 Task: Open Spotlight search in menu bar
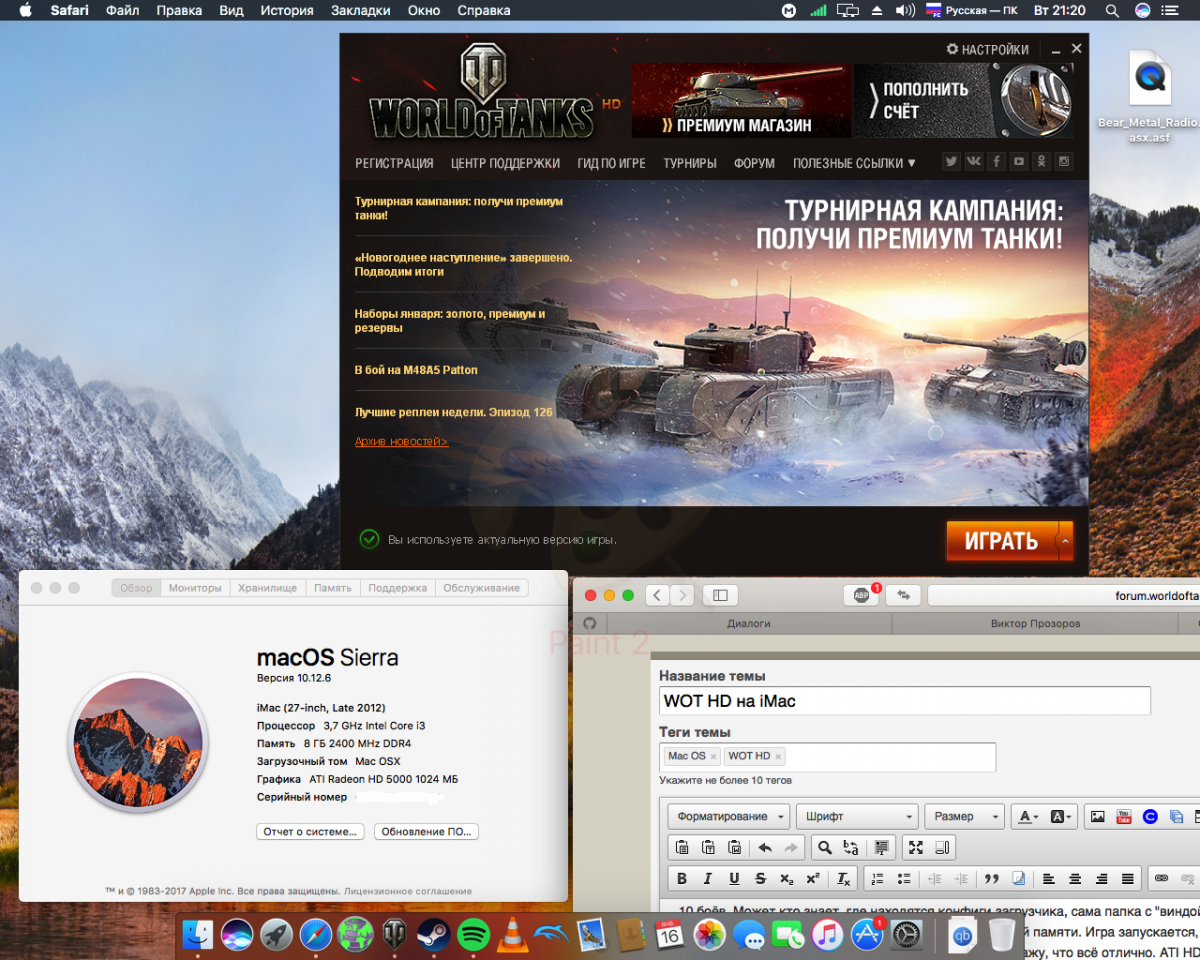pos(1112,11)
